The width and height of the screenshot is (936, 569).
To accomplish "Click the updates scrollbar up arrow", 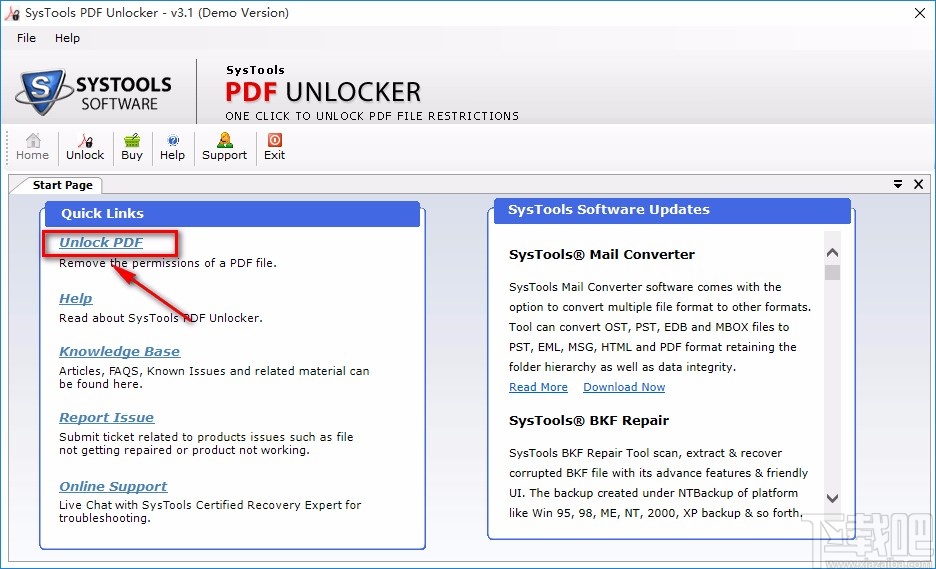I will [x=832, y=253].
